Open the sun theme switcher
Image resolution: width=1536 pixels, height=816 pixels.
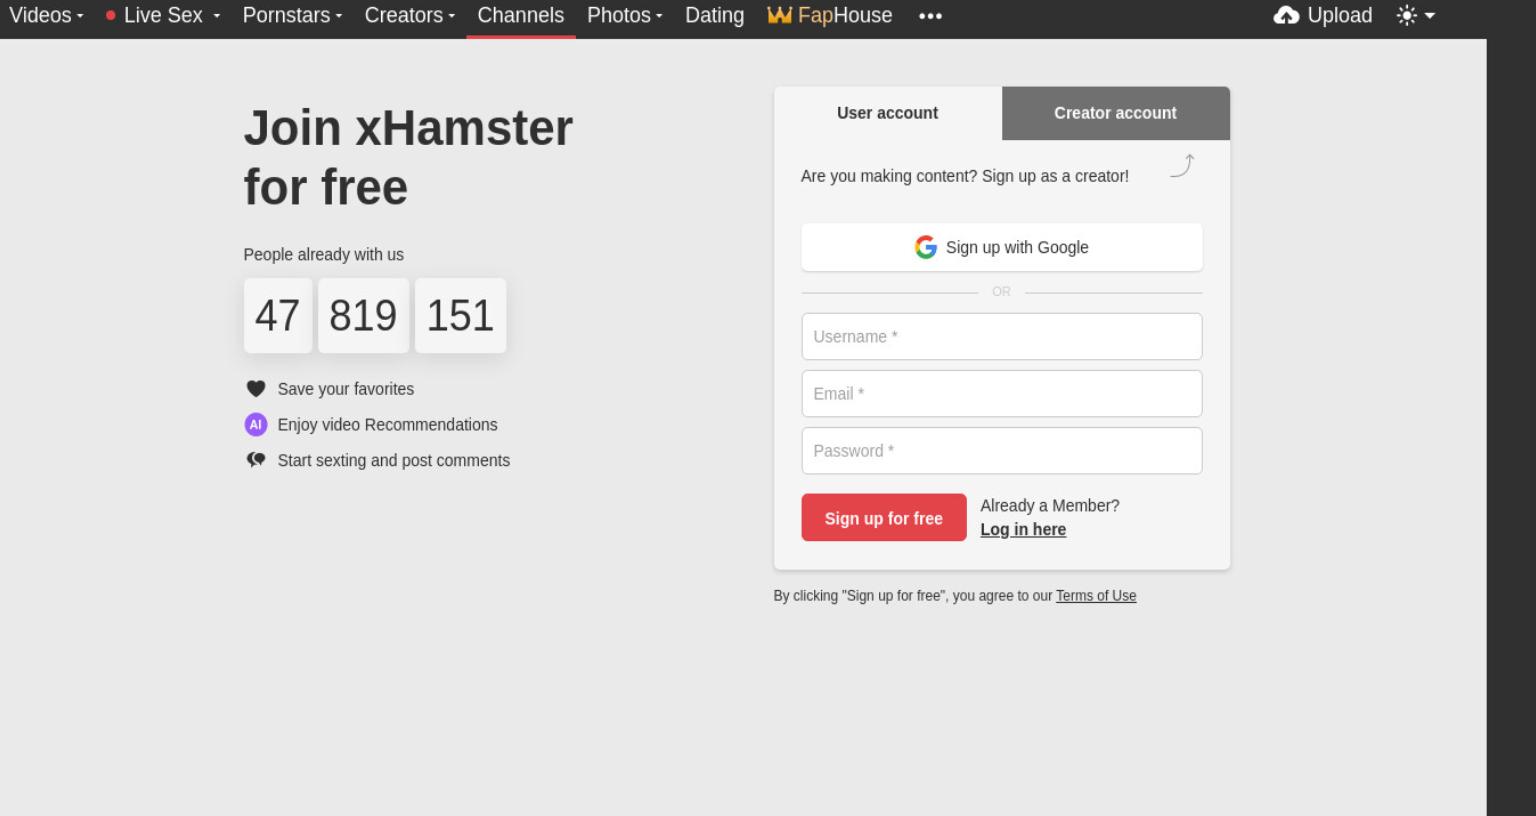point(1407,16)
